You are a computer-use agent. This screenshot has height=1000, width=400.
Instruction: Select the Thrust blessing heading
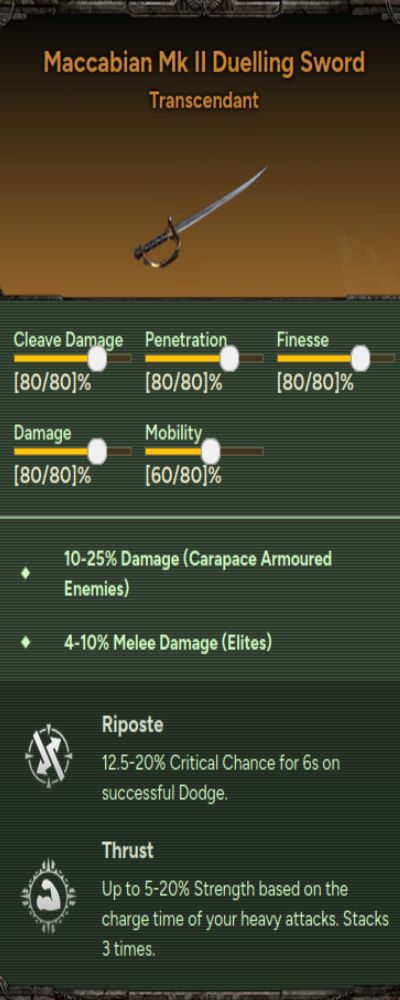coord(128,850)
